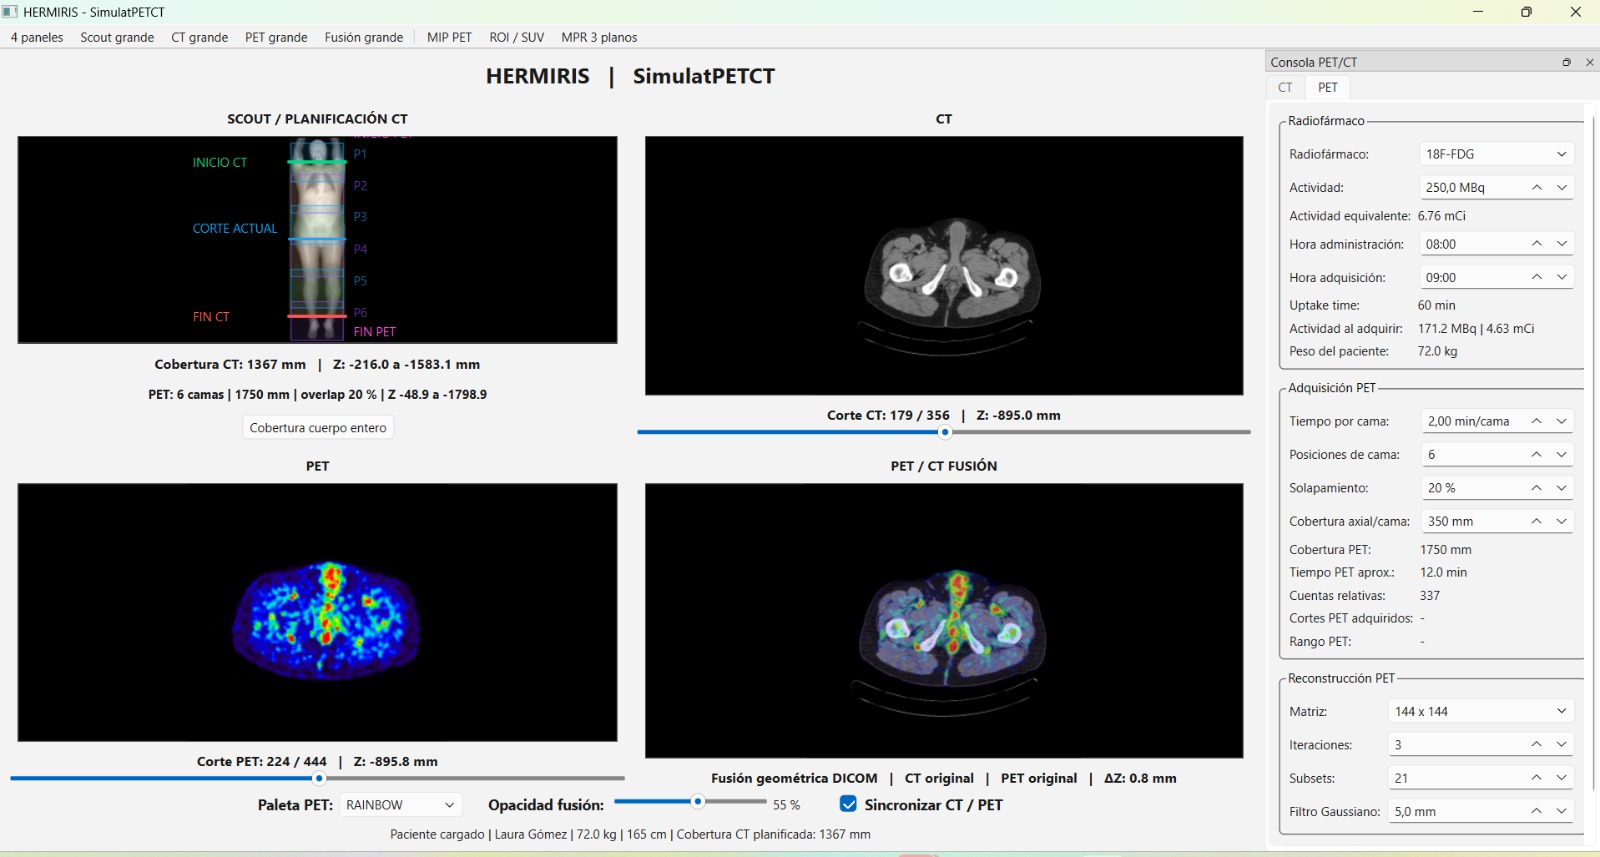The width and height of the screenshot is (1600, 857).
Task: Increase Filtro Gaussiano value
Action: (x=1537, y=811)
